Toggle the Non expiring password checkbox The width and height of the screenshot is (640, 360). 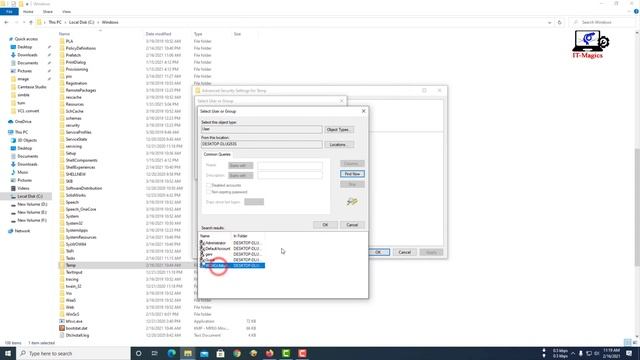coord(209,192)
